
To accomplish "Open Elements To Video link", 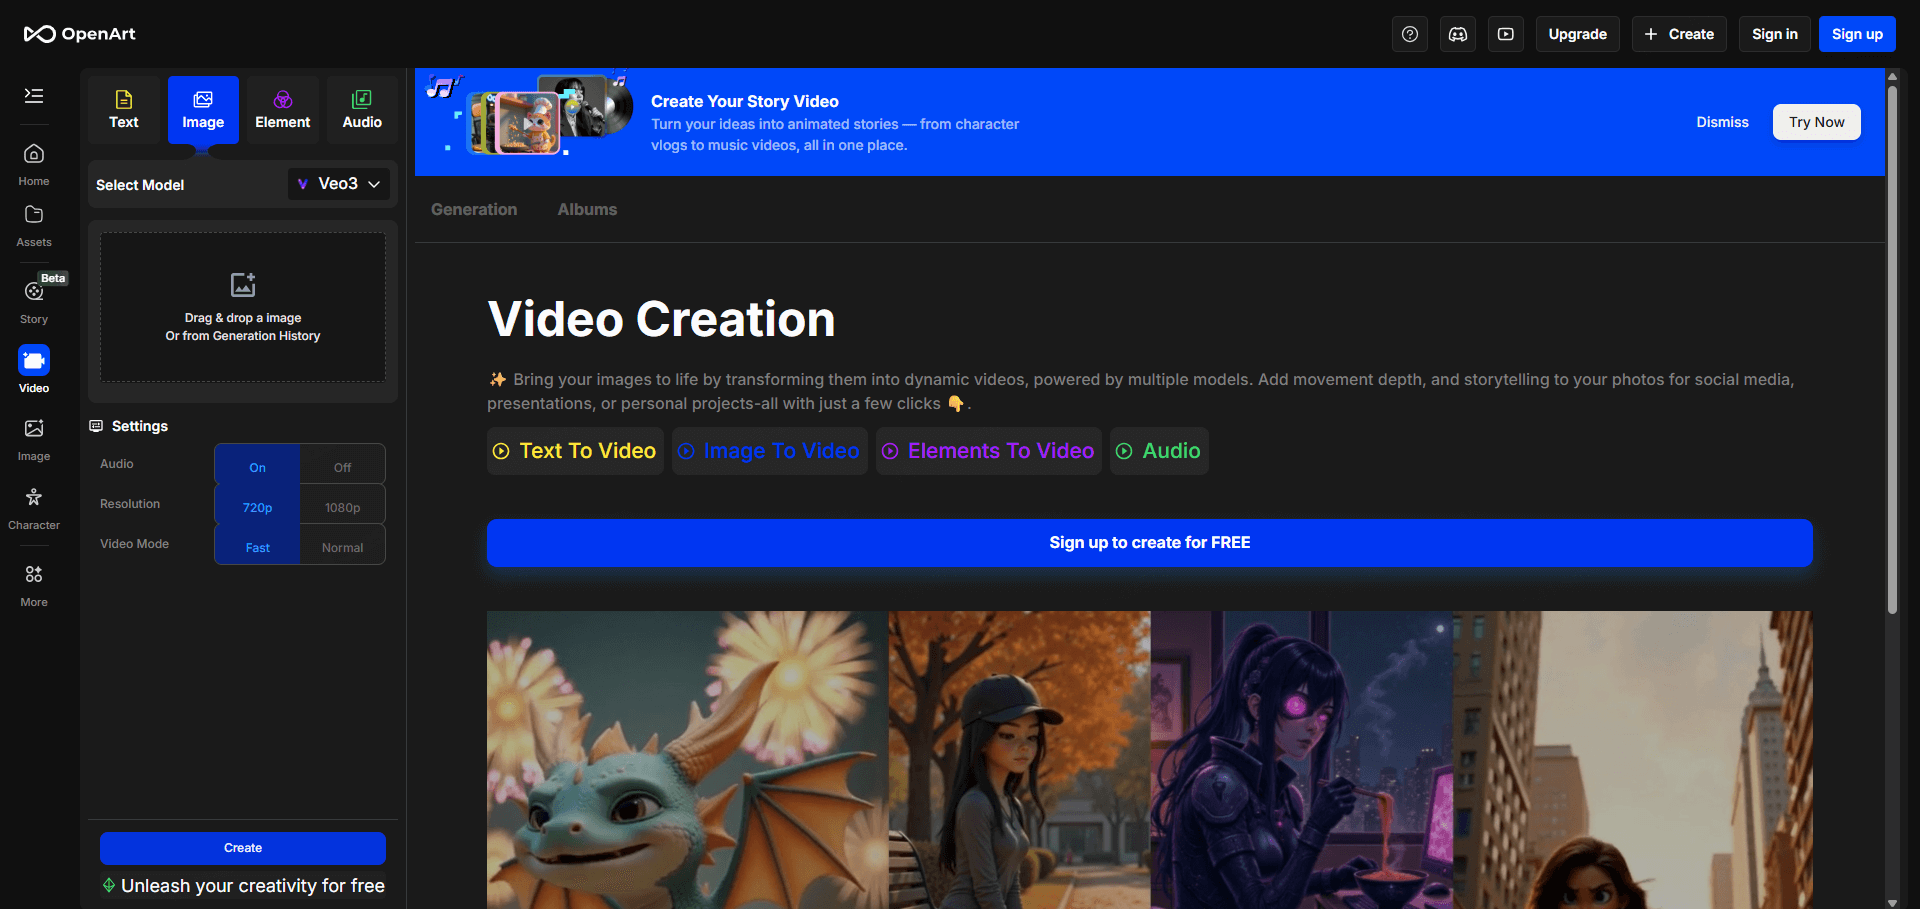I will tap(988, 451).
